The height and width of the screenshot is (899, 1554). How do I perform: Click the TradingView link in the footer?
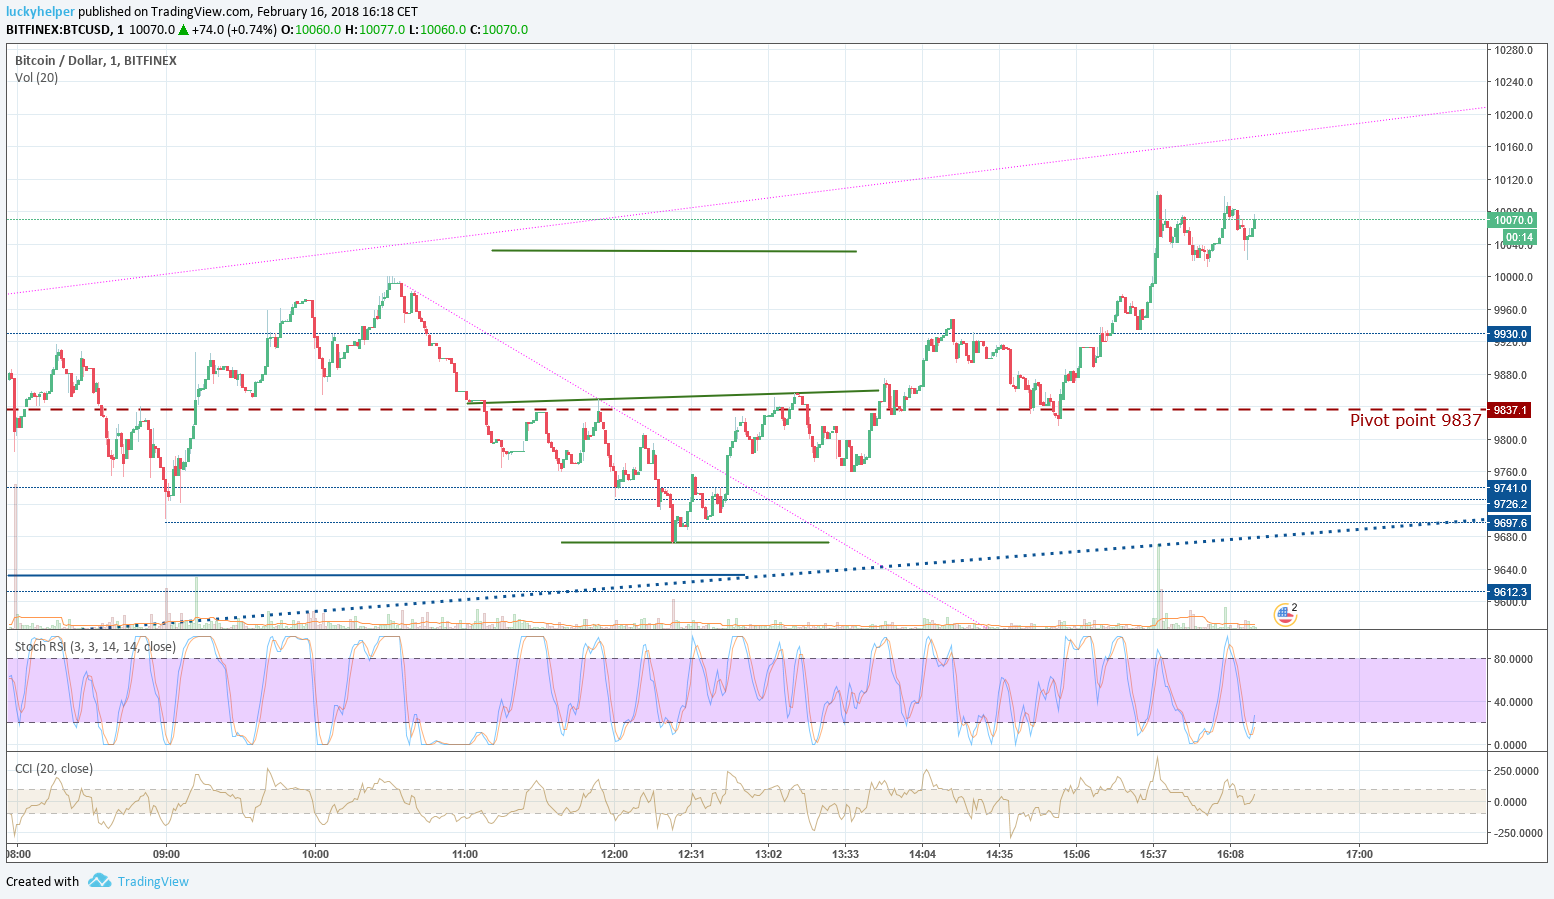(153, 881)
